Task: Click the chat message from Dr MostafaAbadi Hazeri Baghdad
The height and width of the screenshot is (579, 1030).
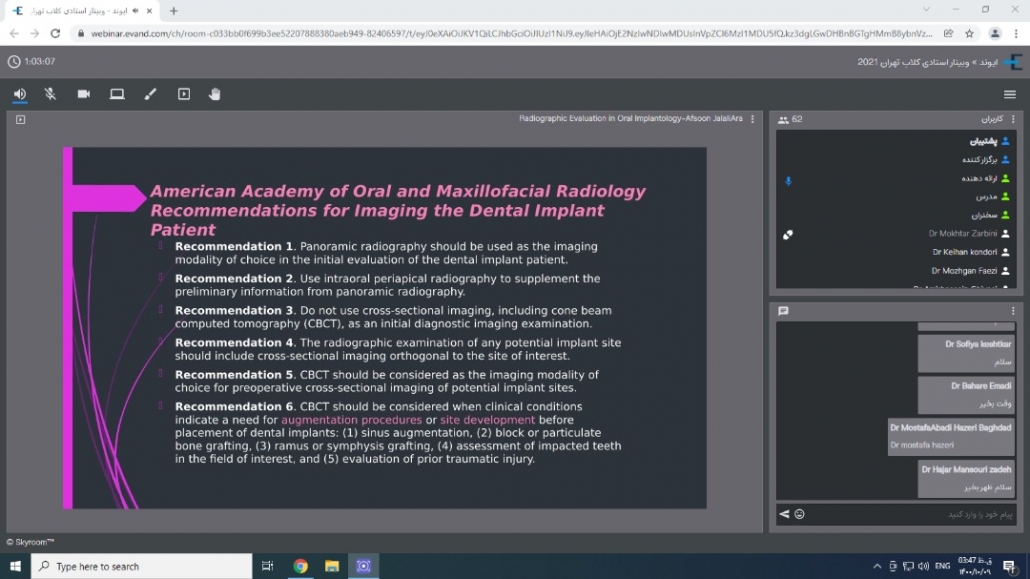Action: 951,436
